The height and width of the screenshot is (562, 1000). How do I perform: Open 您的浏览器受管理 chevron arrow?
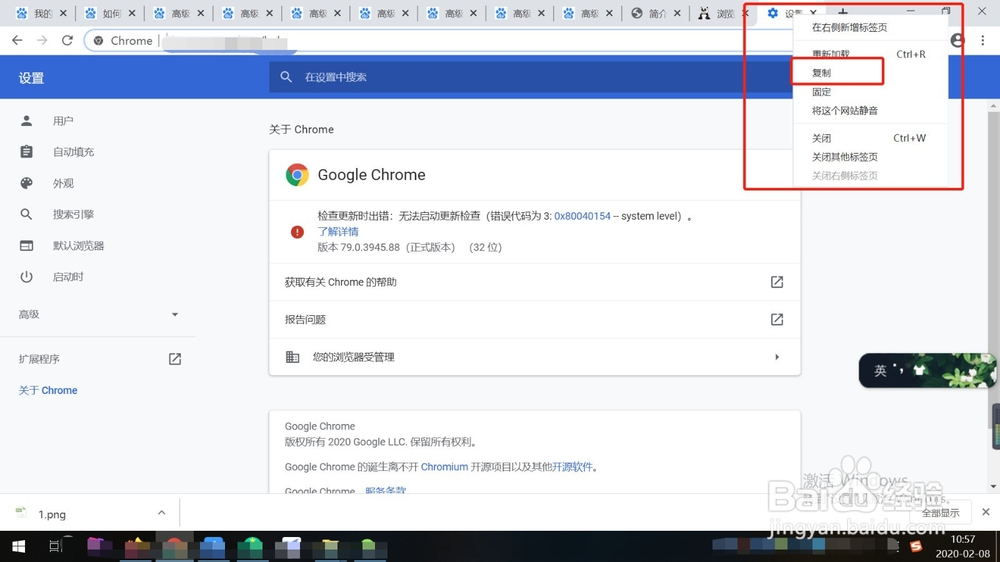[777, 357]
